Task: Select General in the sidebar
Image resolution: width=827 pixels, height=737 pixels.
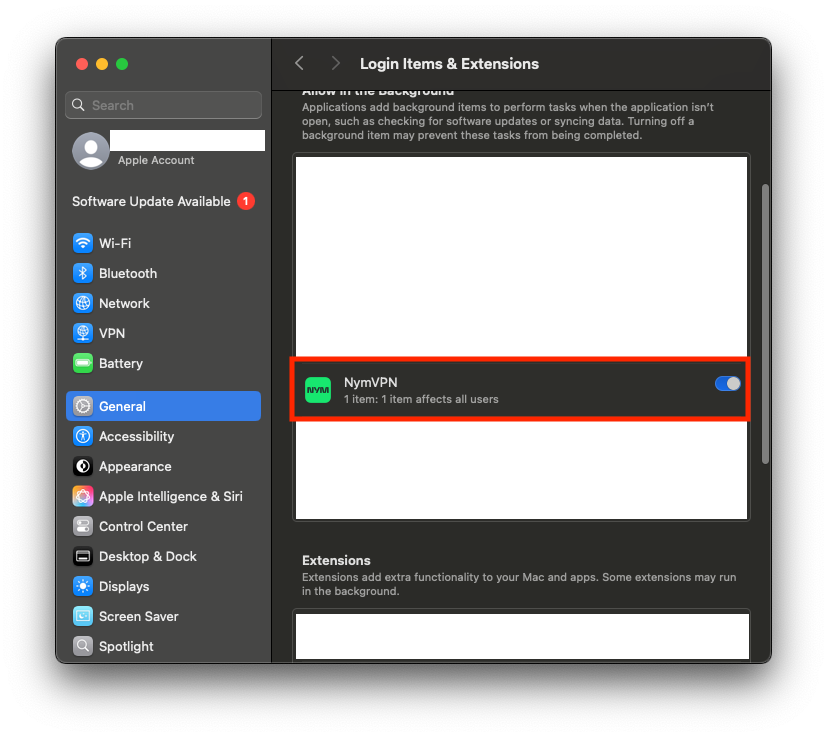Action: coord(164,406)
